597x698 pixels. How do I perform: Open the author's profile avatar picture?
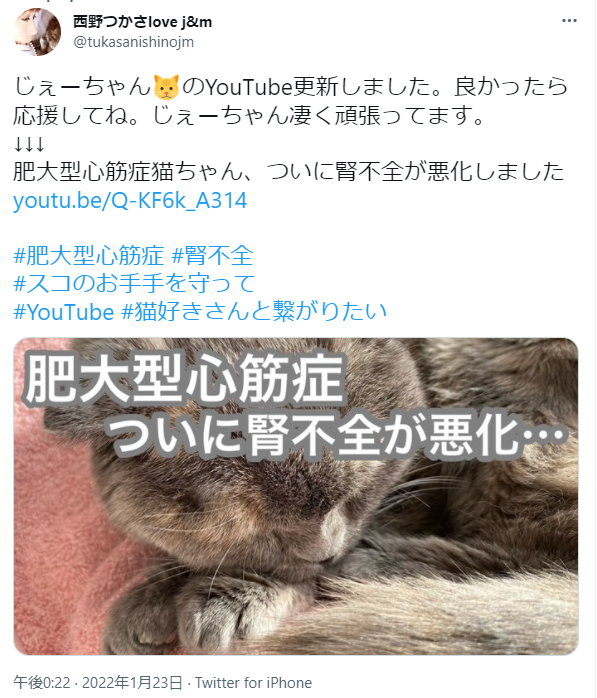(x=37, y=32)
